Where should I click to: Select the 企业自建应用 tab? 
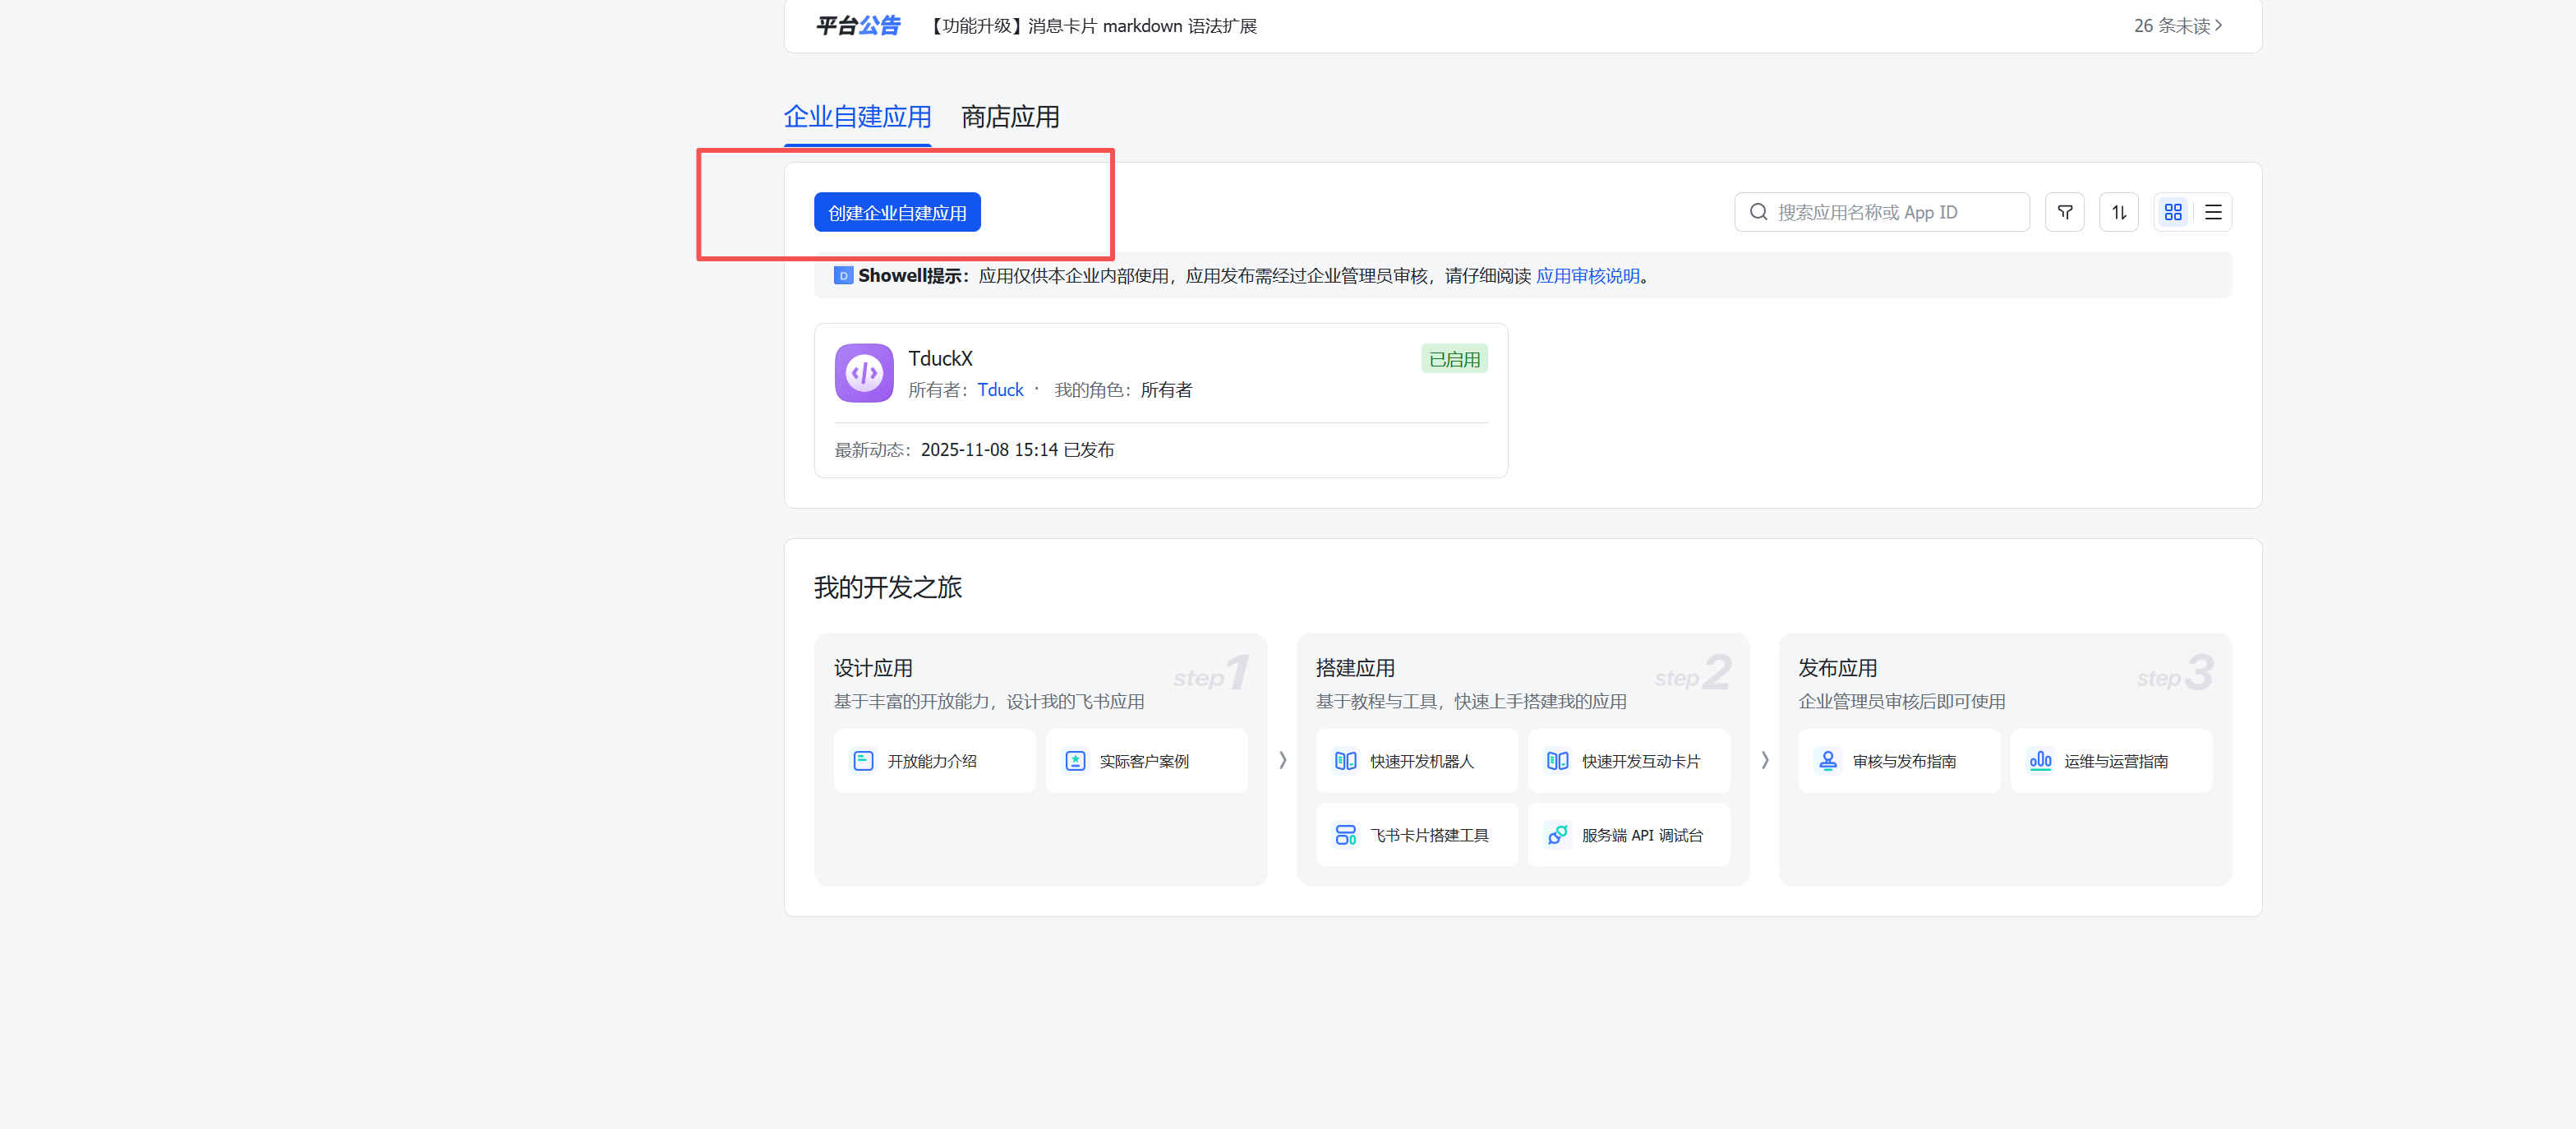857,117
